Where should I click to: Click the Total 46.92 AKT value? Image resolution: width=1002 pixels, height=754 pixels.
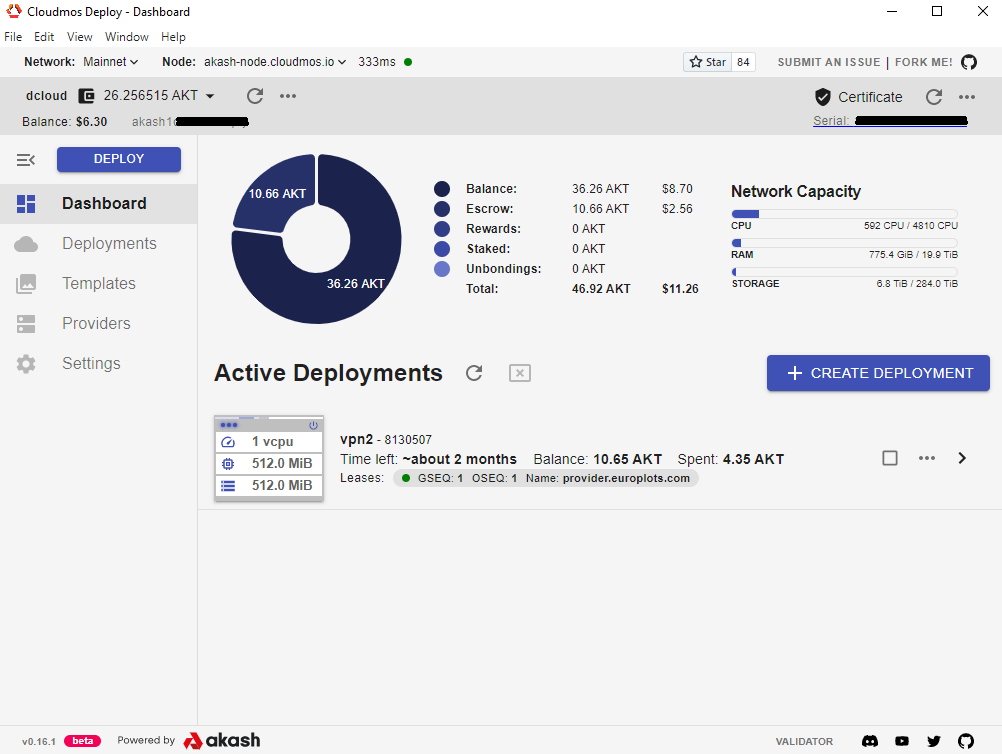point(601,289)
